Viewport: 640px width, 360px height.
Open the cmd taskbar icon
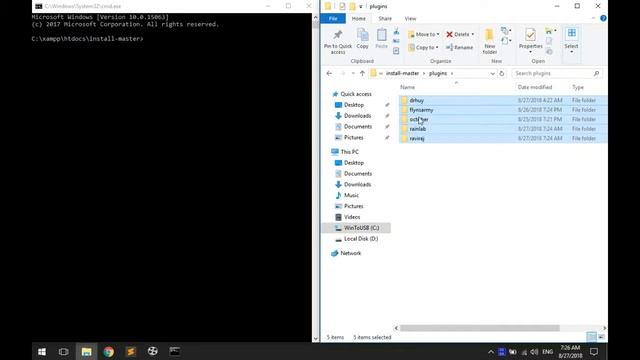point(175,351)
